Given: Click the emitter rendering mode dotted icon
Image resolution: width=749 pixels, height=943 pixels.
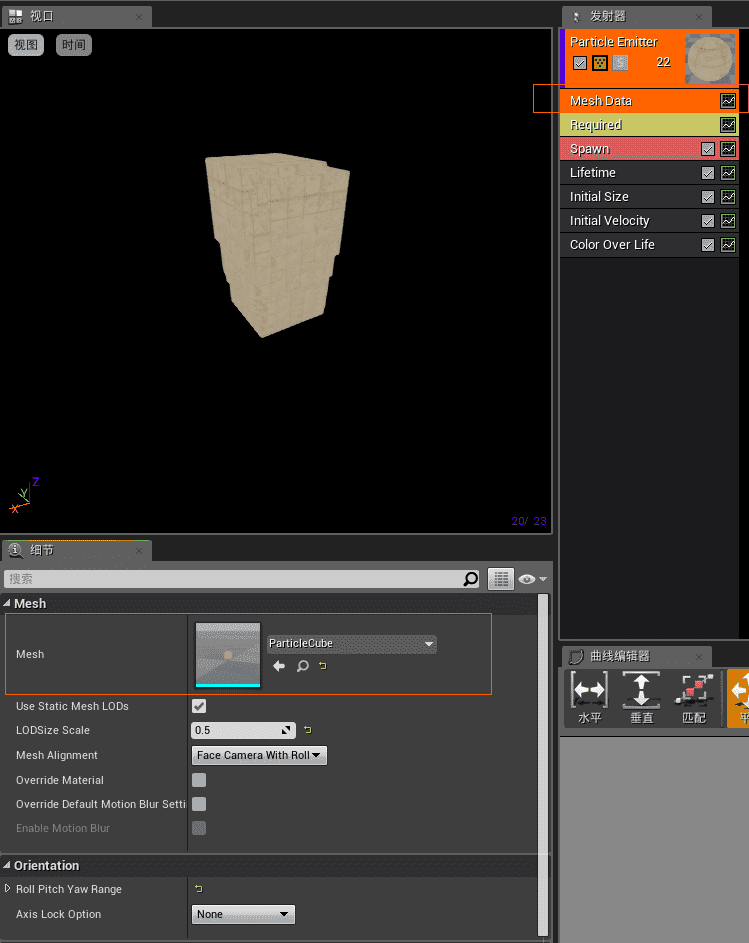Looking at the screenshot, I should (600, 63).
